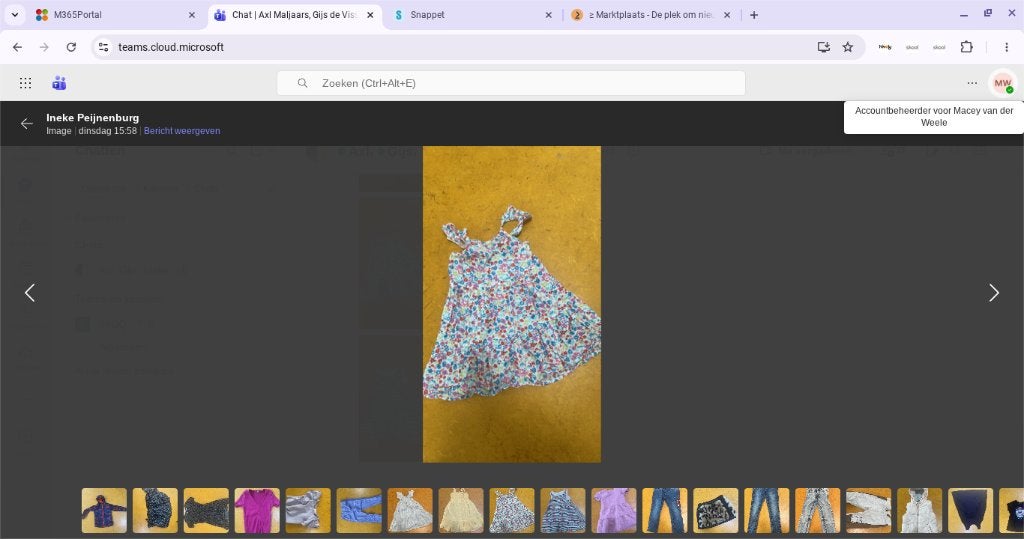Install Teams app from address bar
The image size is (1024, 539).
(x=824, y=47)
